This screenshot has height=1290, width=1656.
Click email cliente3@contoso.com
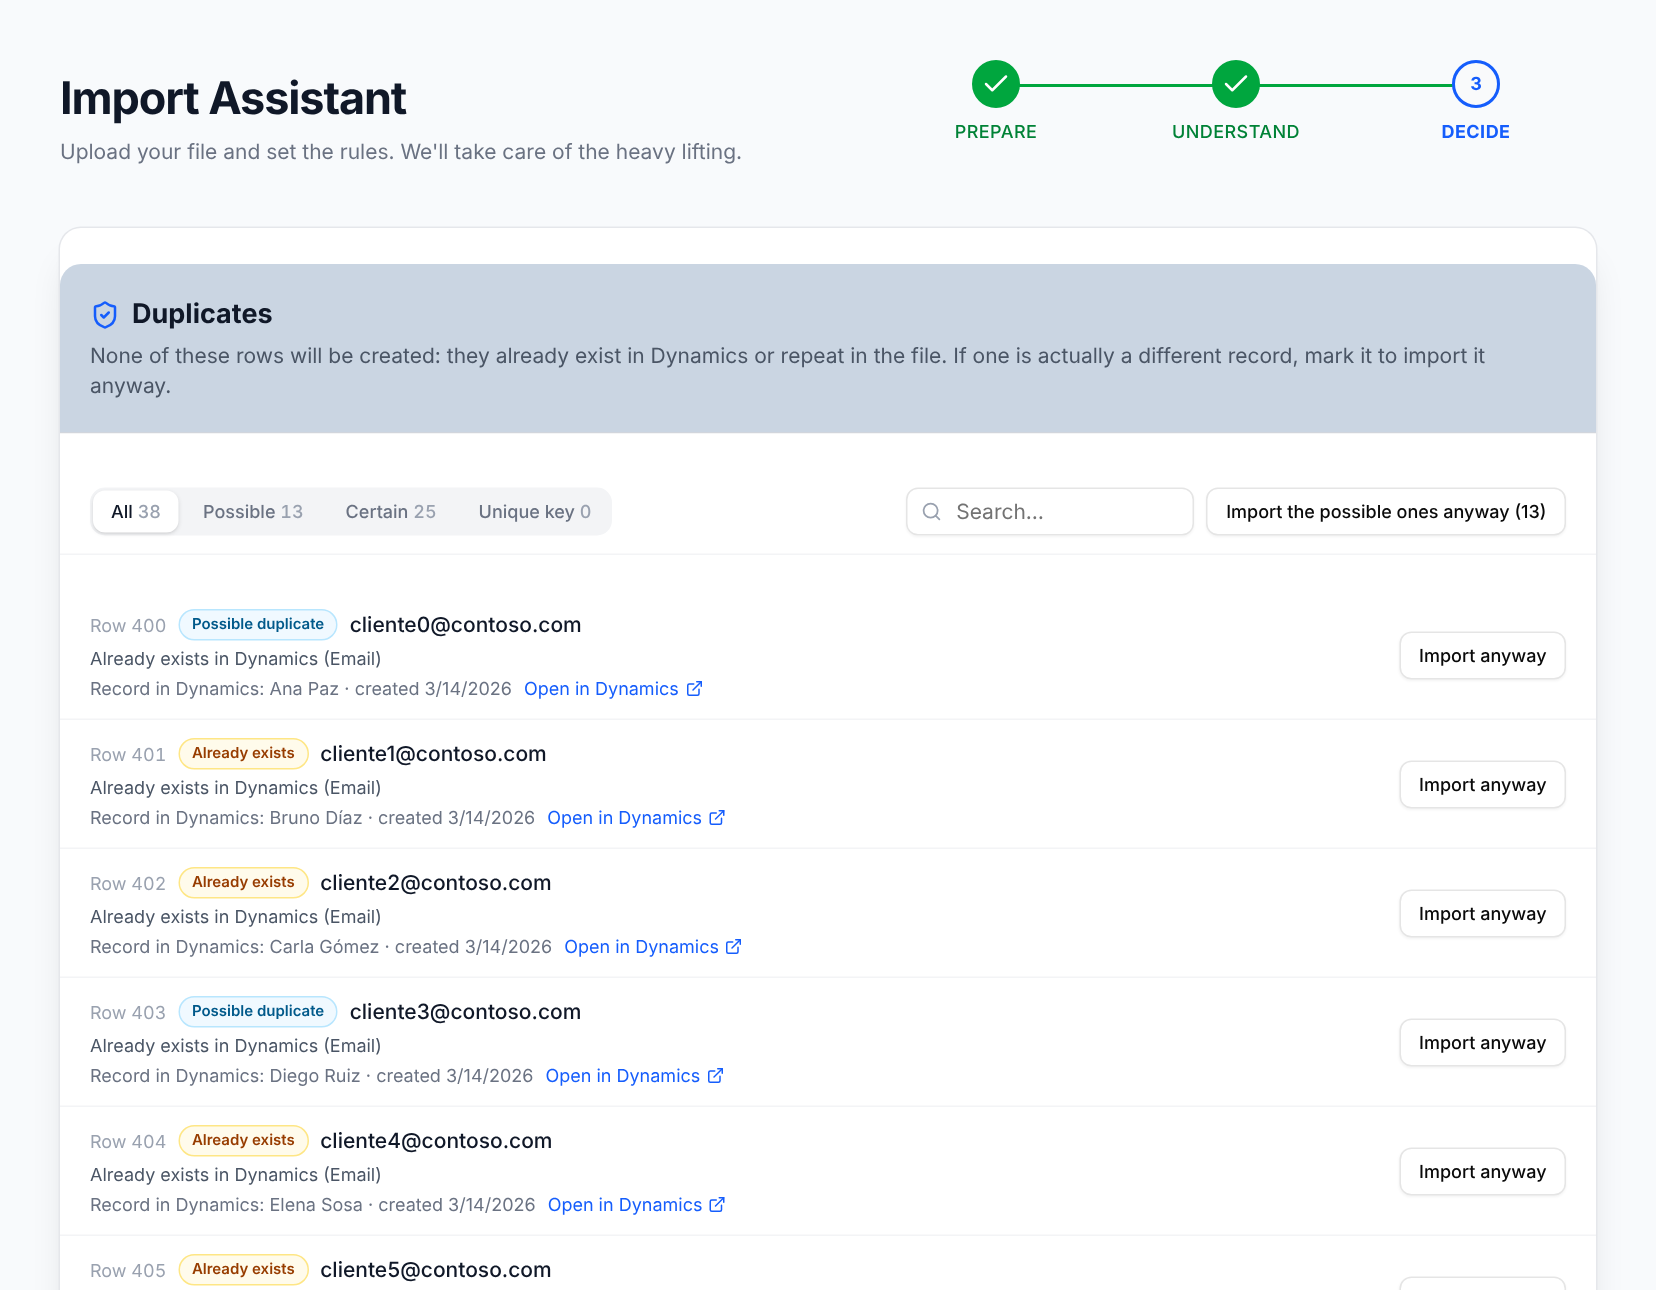[465, 1012]
